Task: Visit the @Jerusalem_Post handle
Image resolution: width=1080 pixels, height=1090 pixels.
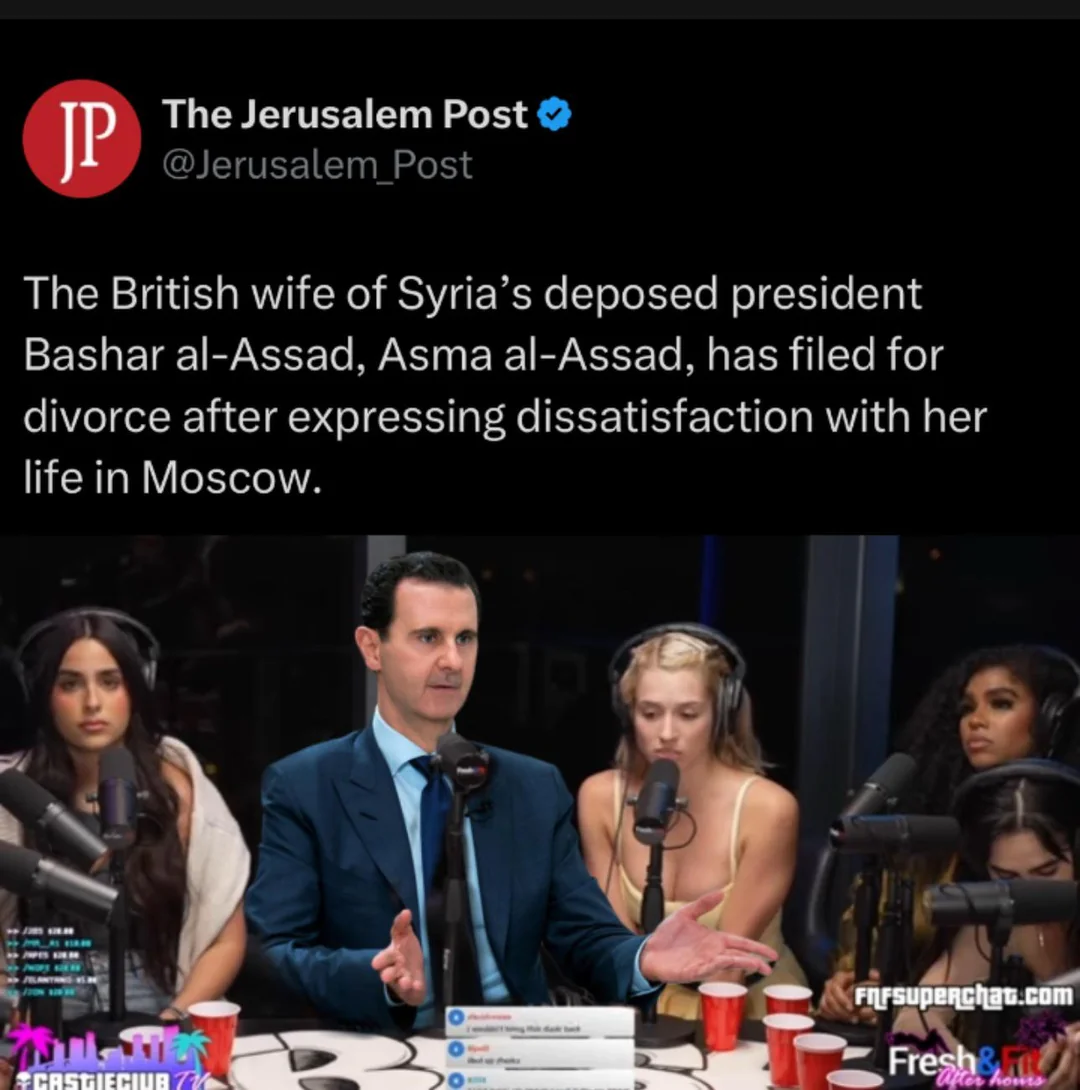Action: point(317,165)
